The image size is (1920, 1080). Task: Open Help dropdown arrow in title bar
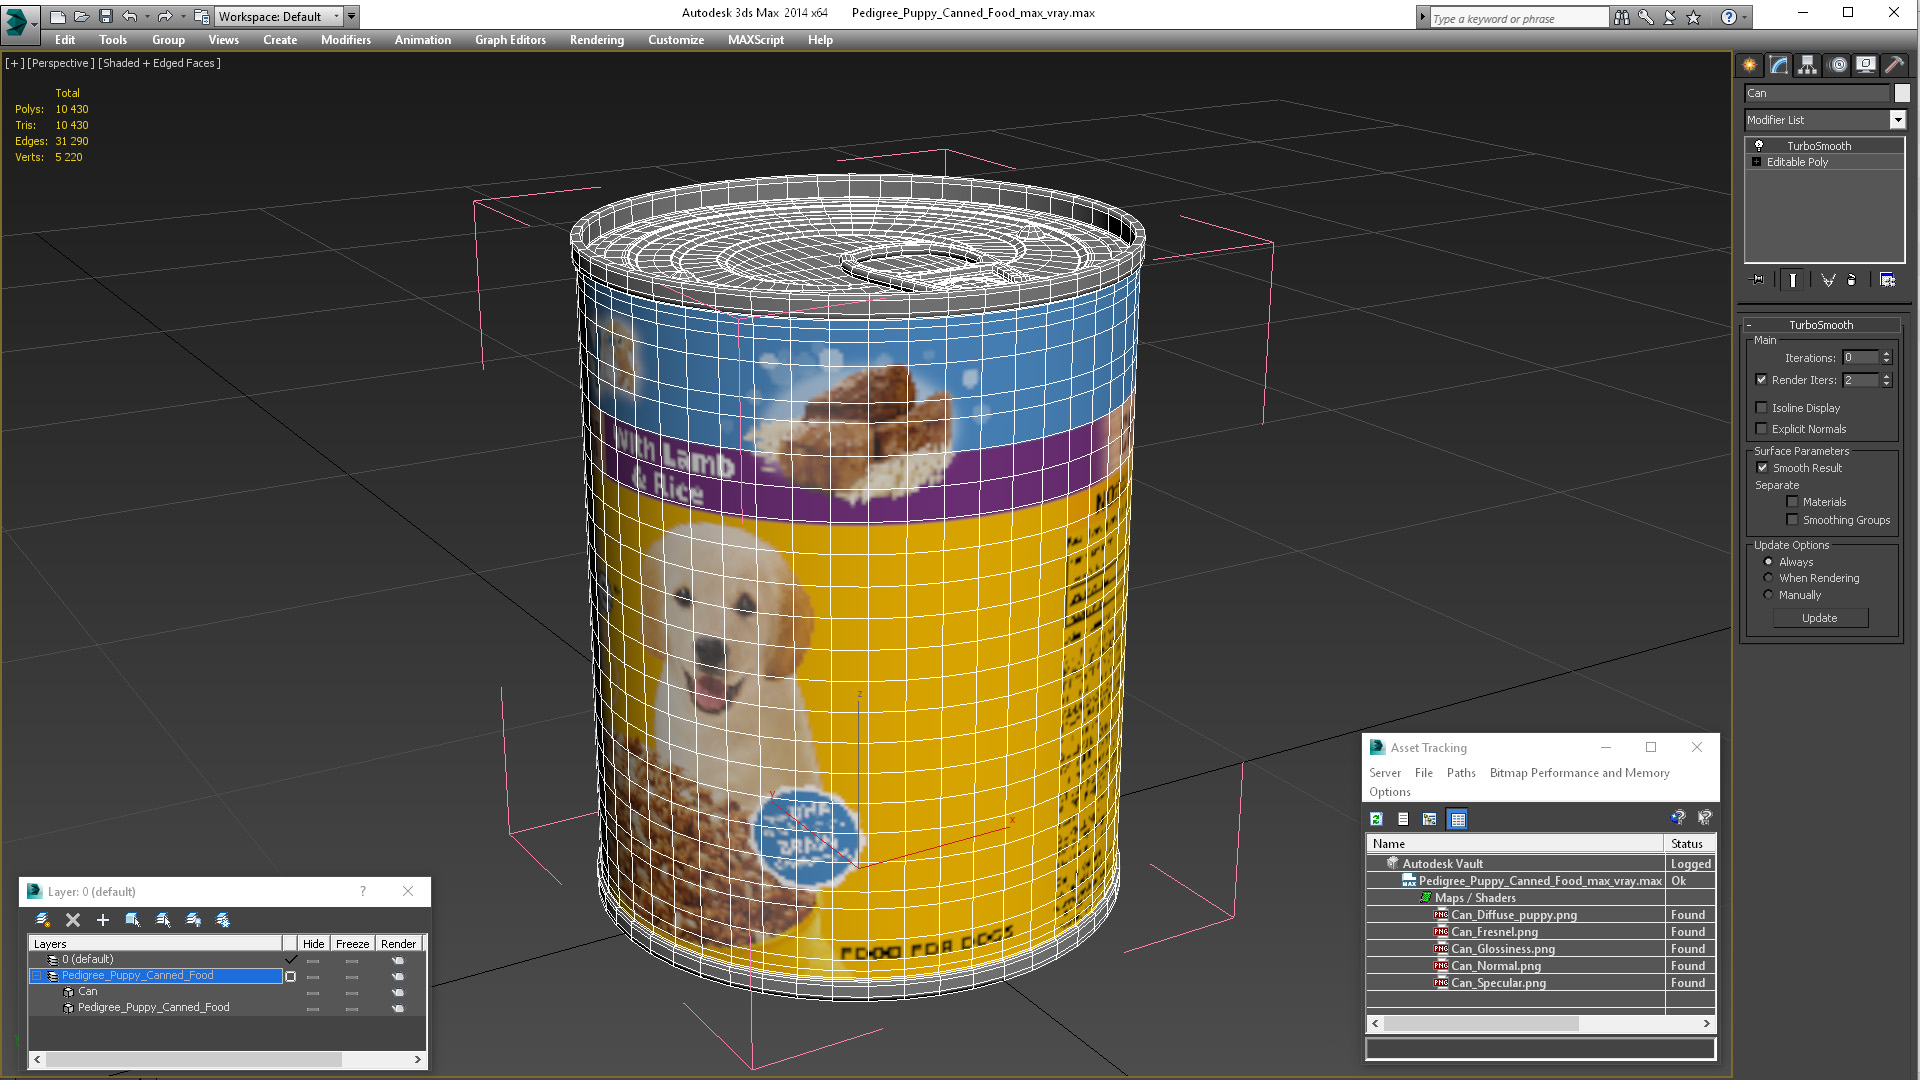pos(1745,17)
